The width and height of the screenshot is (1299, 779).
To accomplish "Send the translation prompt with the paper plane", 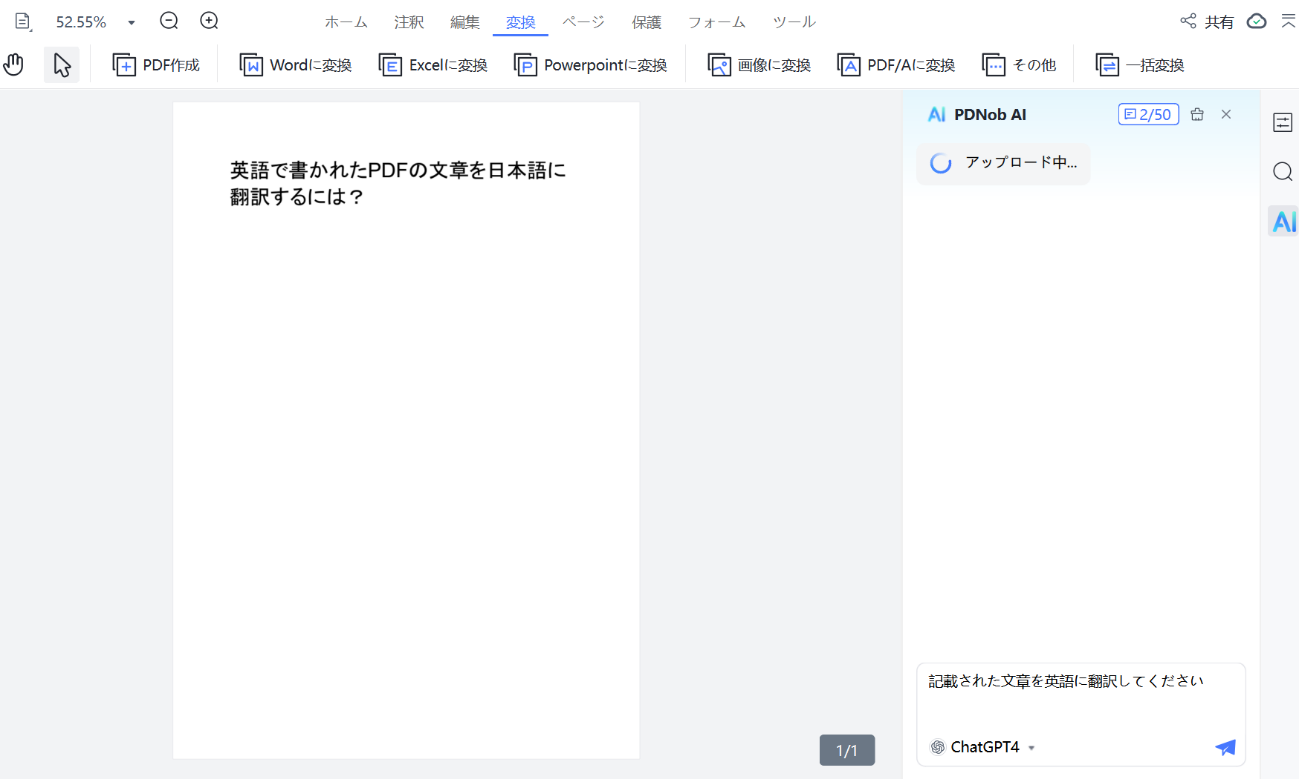I will (x=1225, y=747).
